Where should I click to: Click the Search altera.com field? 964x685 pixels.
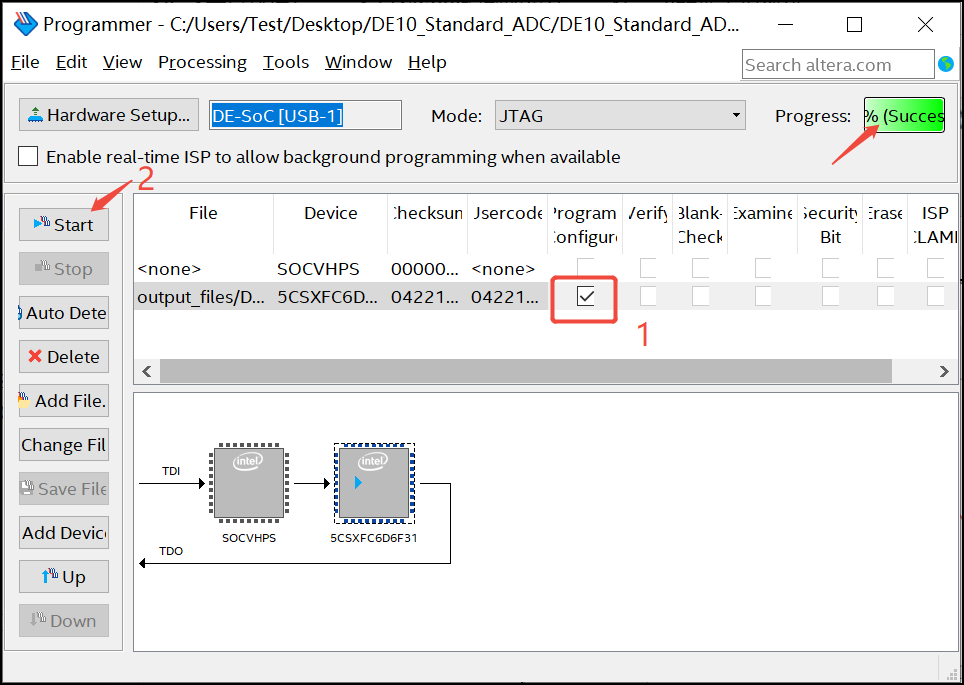[838, 65]
